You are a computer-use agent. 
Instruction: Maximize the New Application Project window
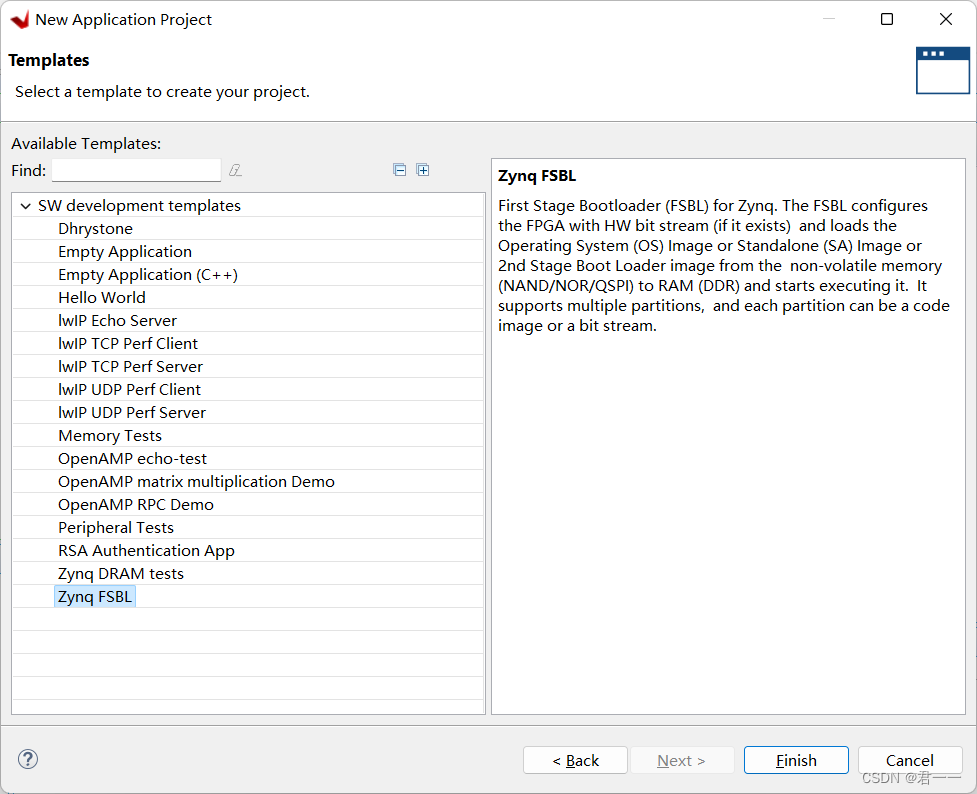(887, 19)
